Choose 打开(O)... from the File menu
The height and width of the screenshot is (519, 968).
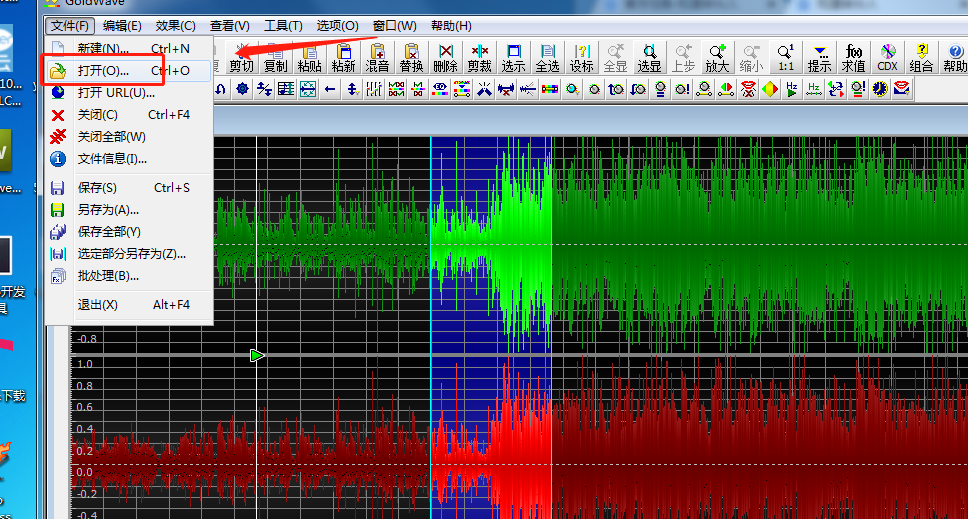click(129, 71)
